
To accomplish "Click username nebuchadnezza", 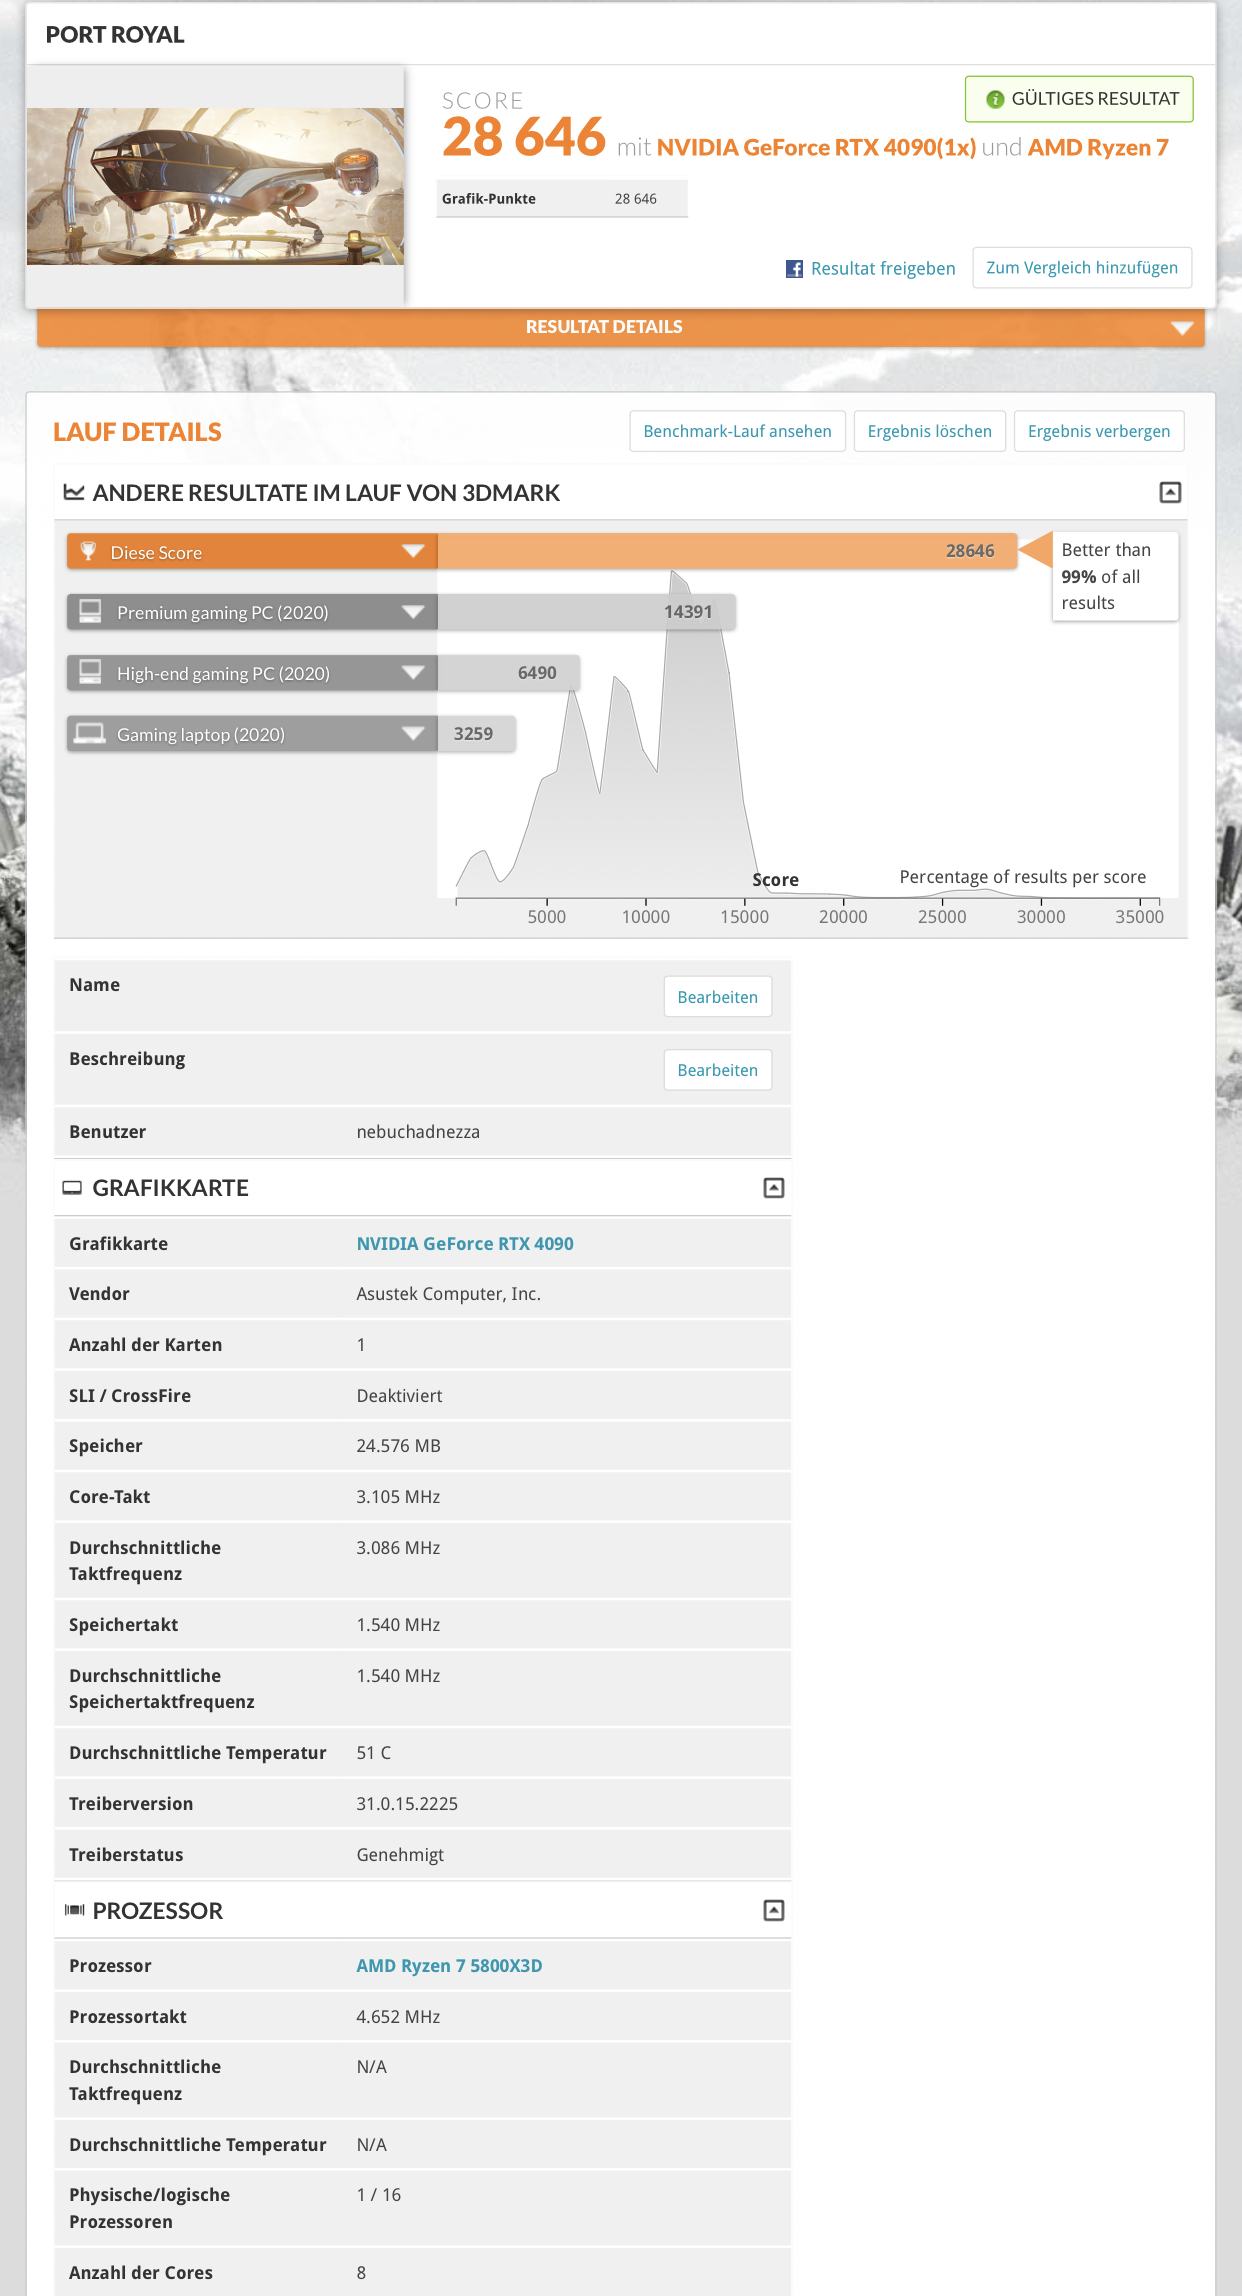I will [418, 1132].
